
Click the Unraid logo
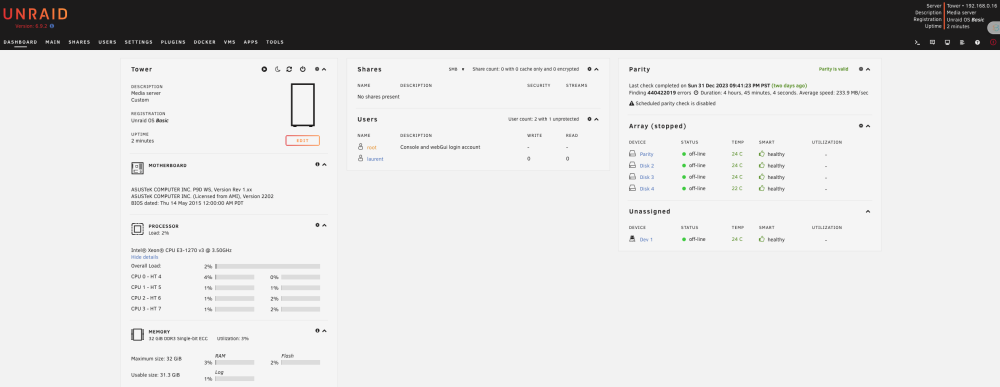click(x=35, y=14)
